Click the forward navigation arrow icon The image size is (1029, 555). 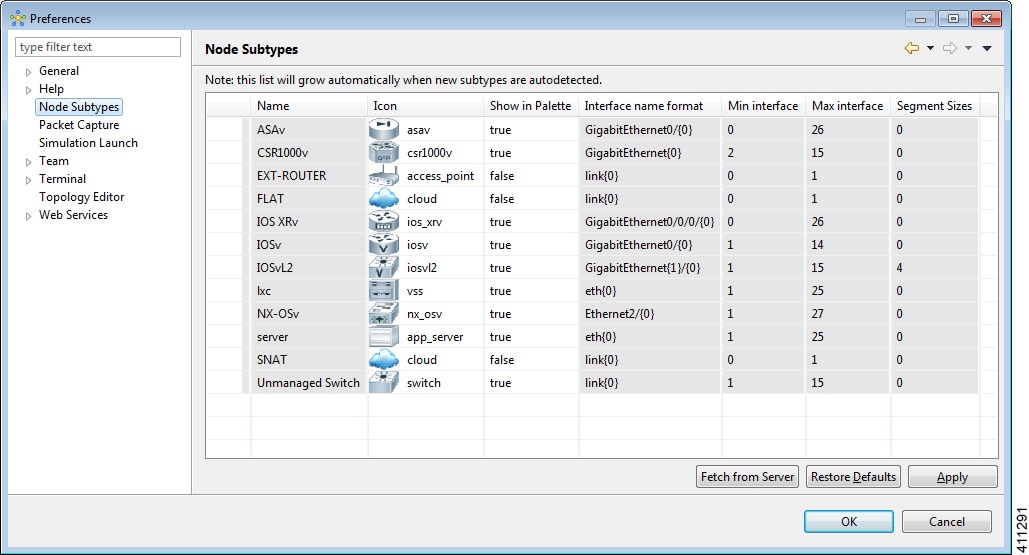(x=950, y=48)
